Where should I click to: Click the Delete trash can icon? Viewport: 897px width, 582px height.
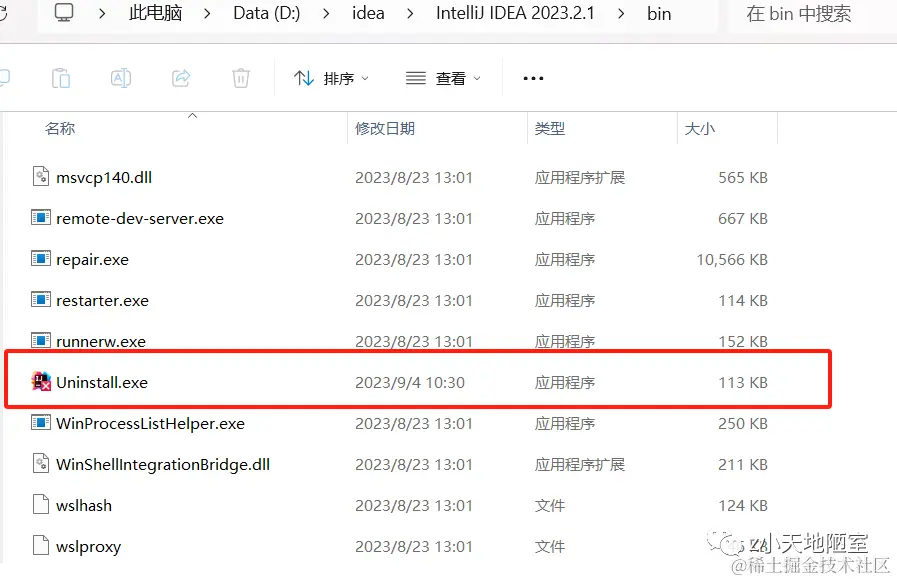(241, 78)
